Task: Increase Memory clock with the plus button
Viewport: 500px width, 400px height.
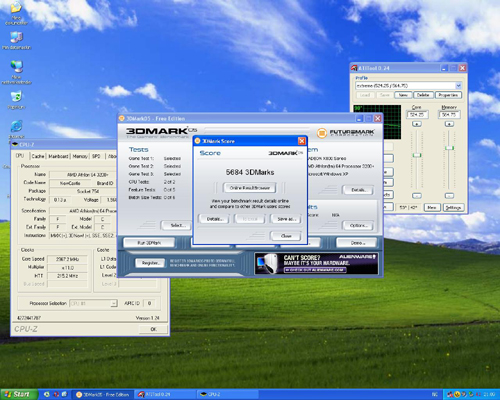Action: (449, 124)
